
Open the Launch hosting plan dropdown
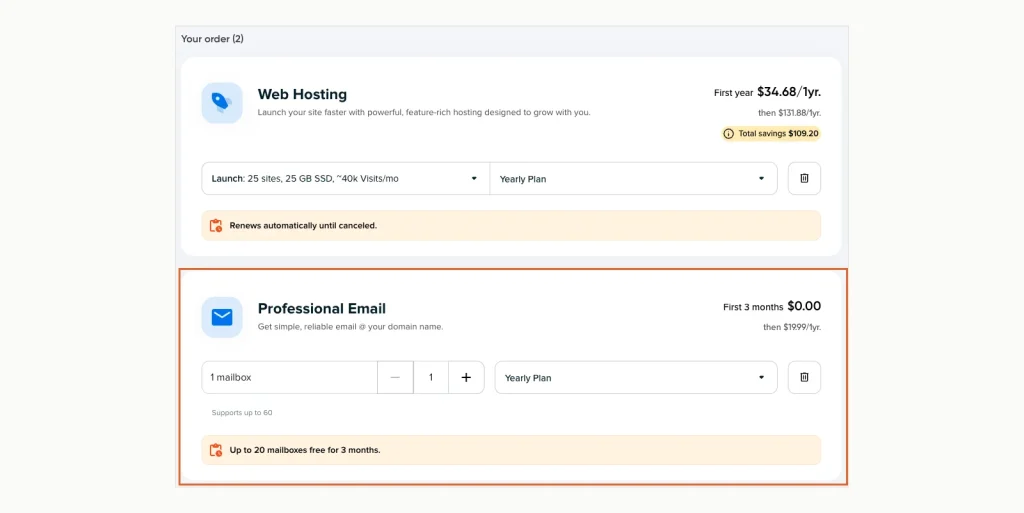click(x=345, y=178)
